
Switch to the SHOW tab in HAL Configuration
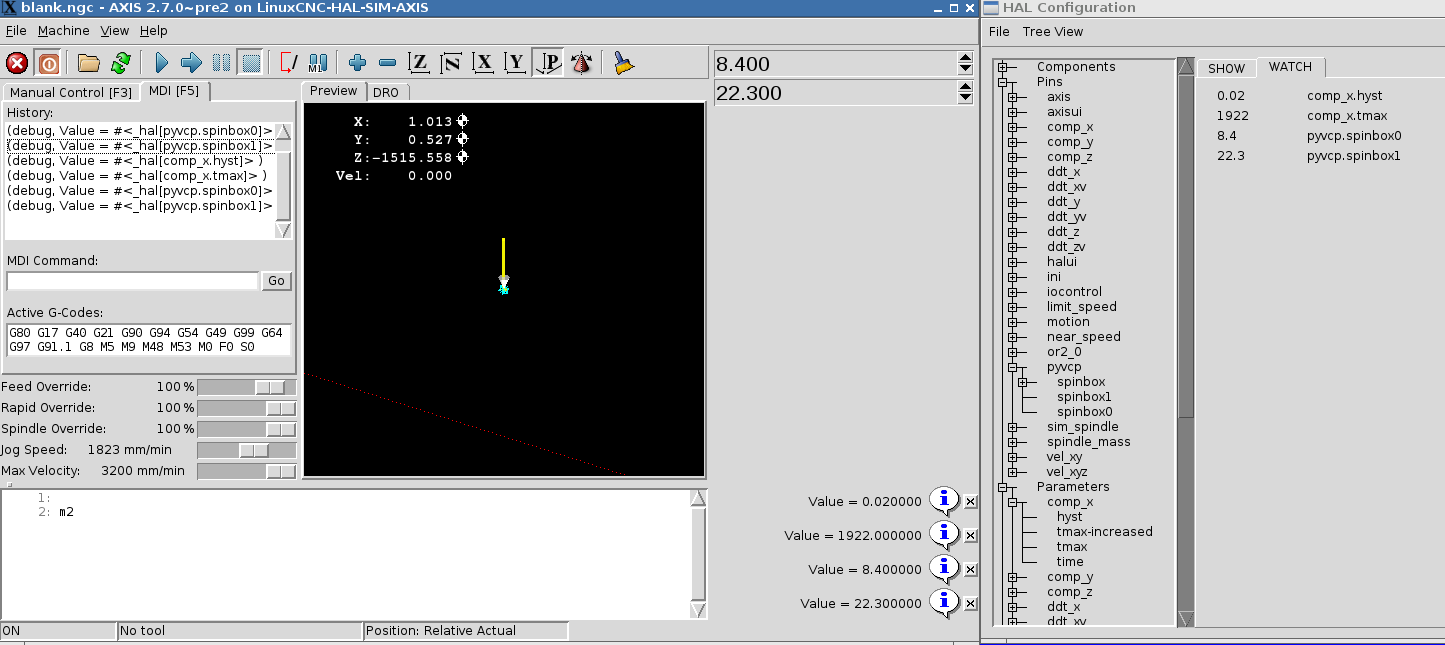coord(1227,68)
